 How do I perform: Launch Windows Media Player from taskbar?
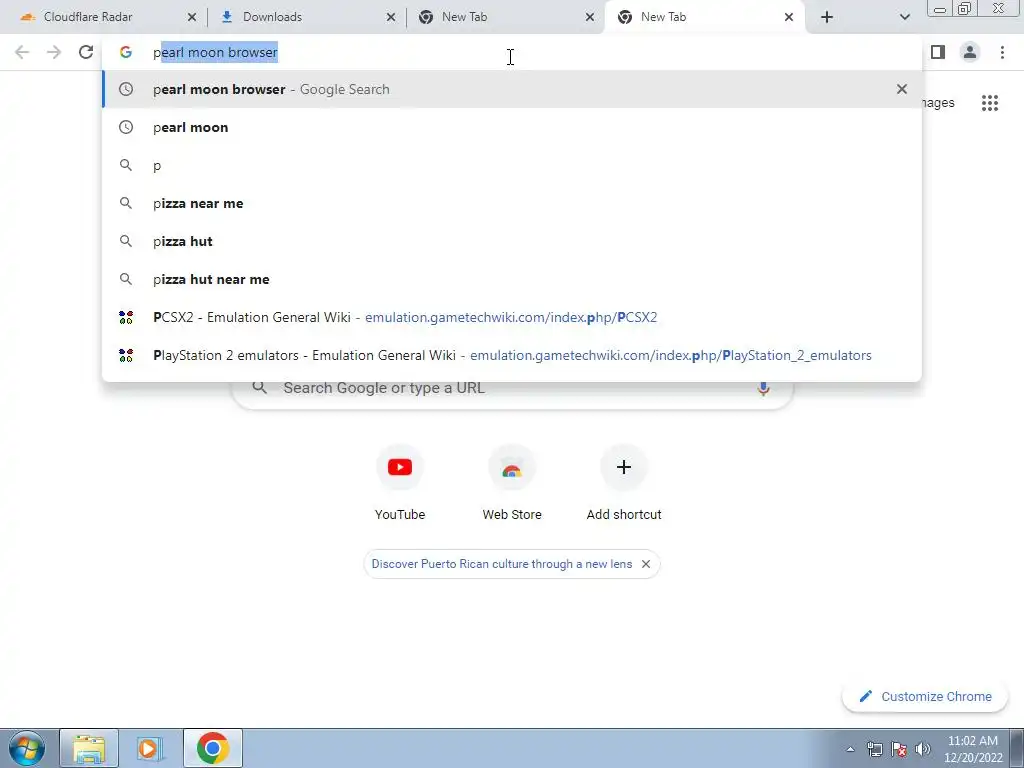point(150,748)
